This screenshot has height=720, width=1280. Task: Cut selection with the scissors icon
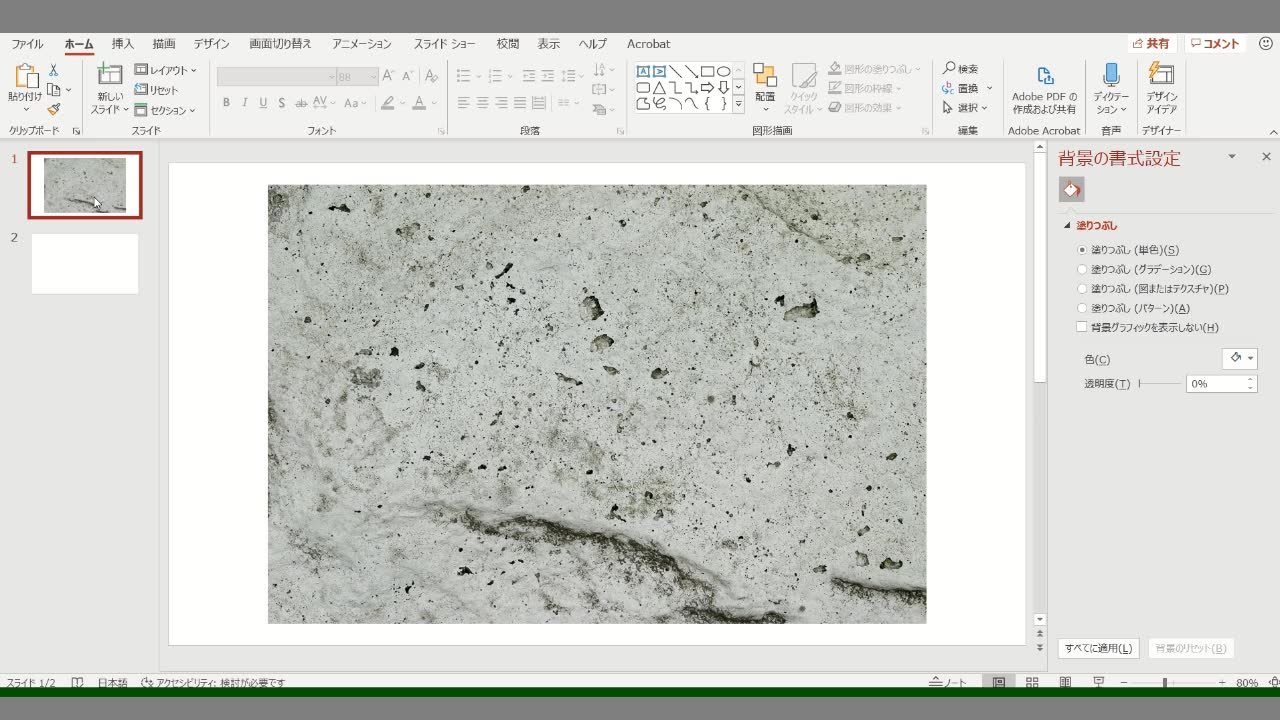54,70
